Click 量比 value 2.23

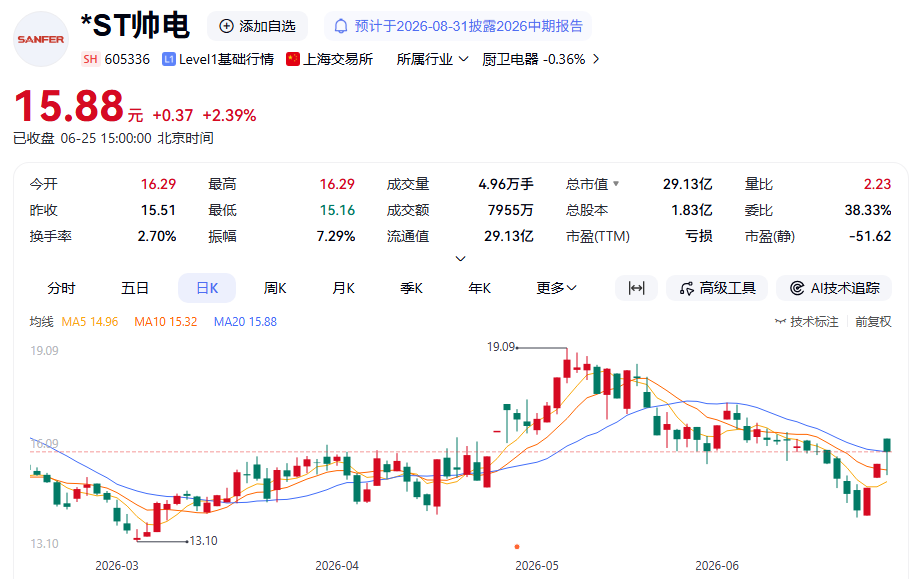pyautogui.click(x=877, y=184)
